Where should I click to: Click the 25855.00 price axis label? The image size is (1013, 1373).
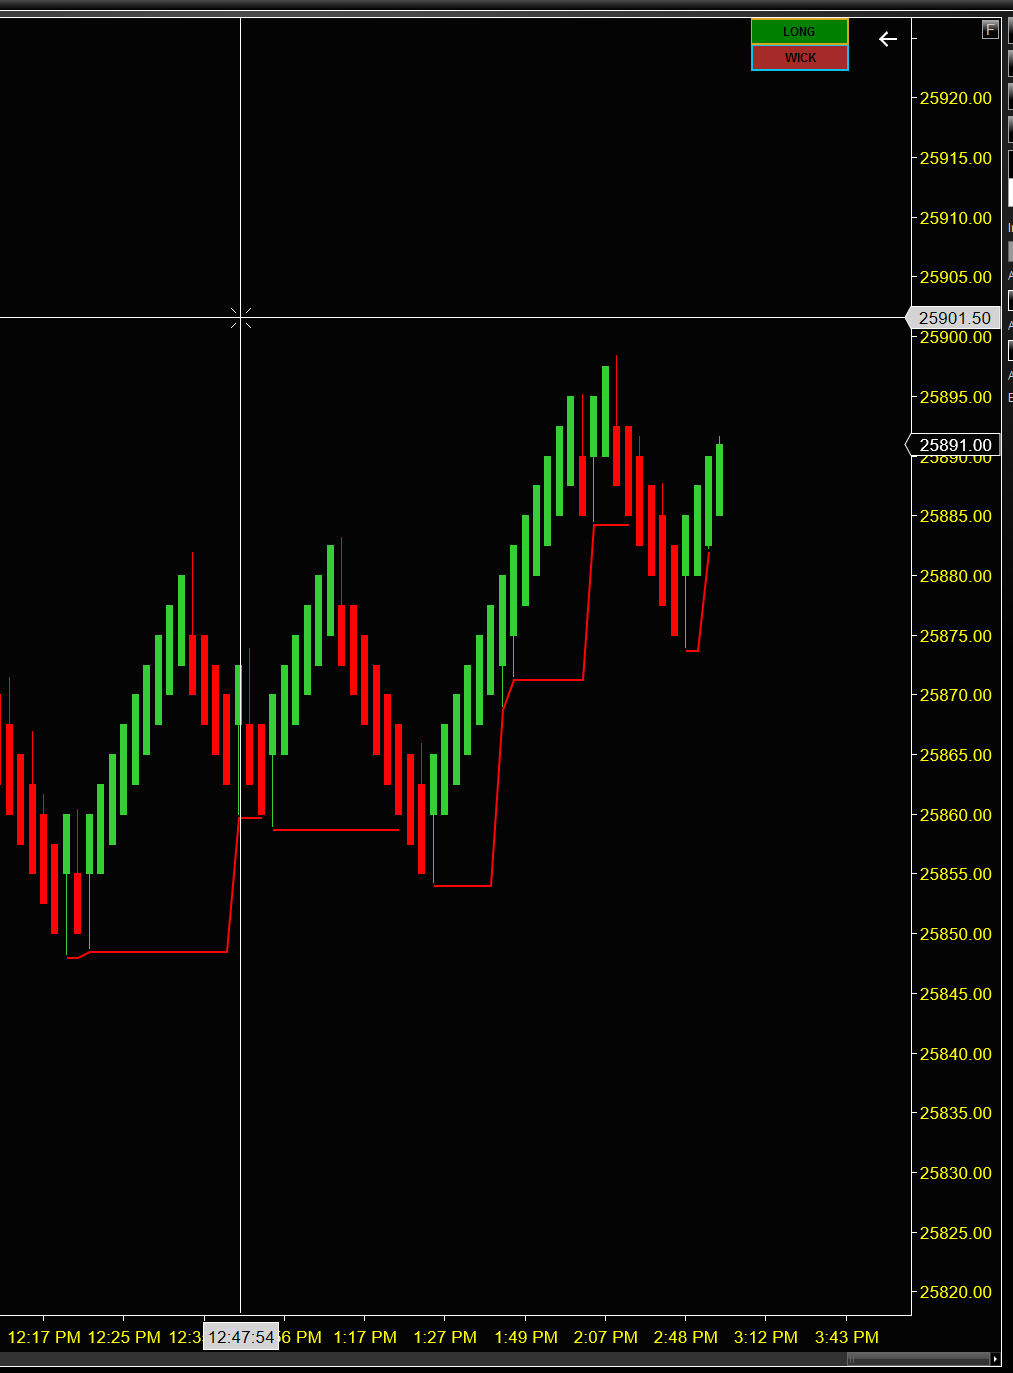[956, 874]
